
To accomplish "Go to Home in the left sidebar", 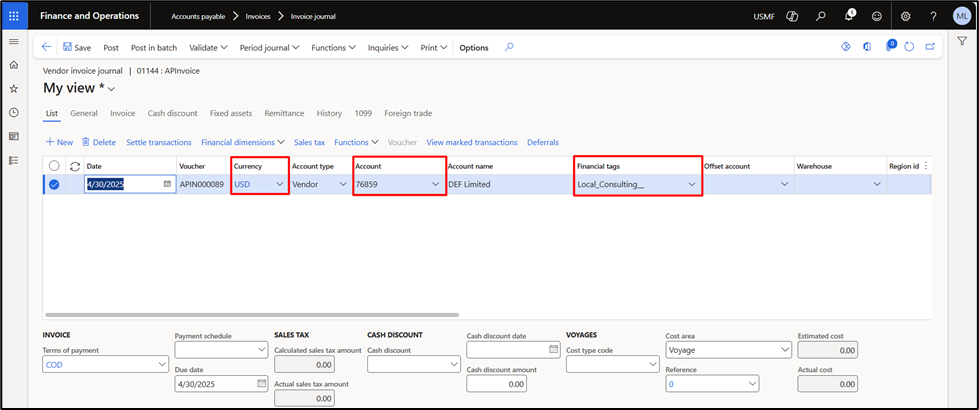I will (x=14, y=65).
